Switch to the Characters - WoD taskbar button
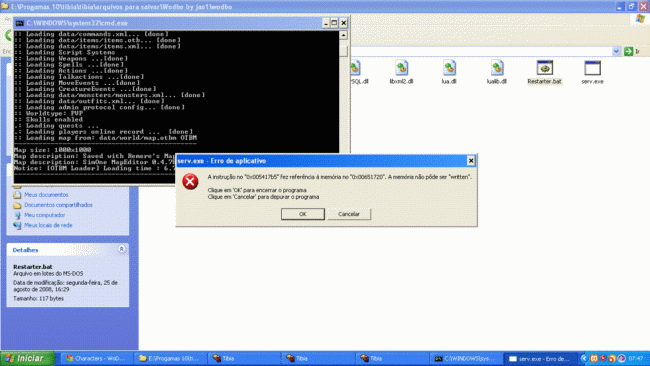This screenshot has height=366, width=650. pos(97,359)
